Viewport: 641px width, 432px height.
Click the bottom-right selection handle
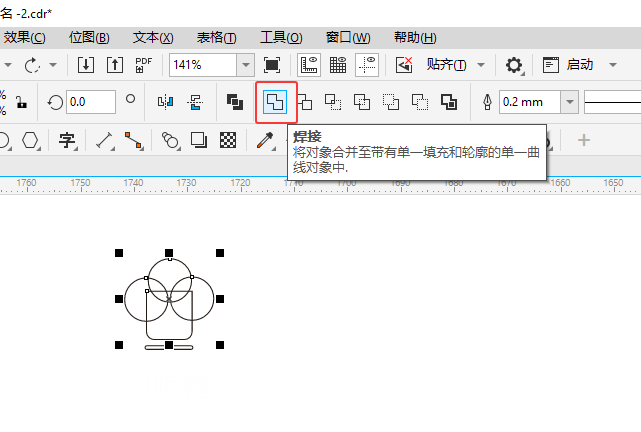tap(220, 345)
